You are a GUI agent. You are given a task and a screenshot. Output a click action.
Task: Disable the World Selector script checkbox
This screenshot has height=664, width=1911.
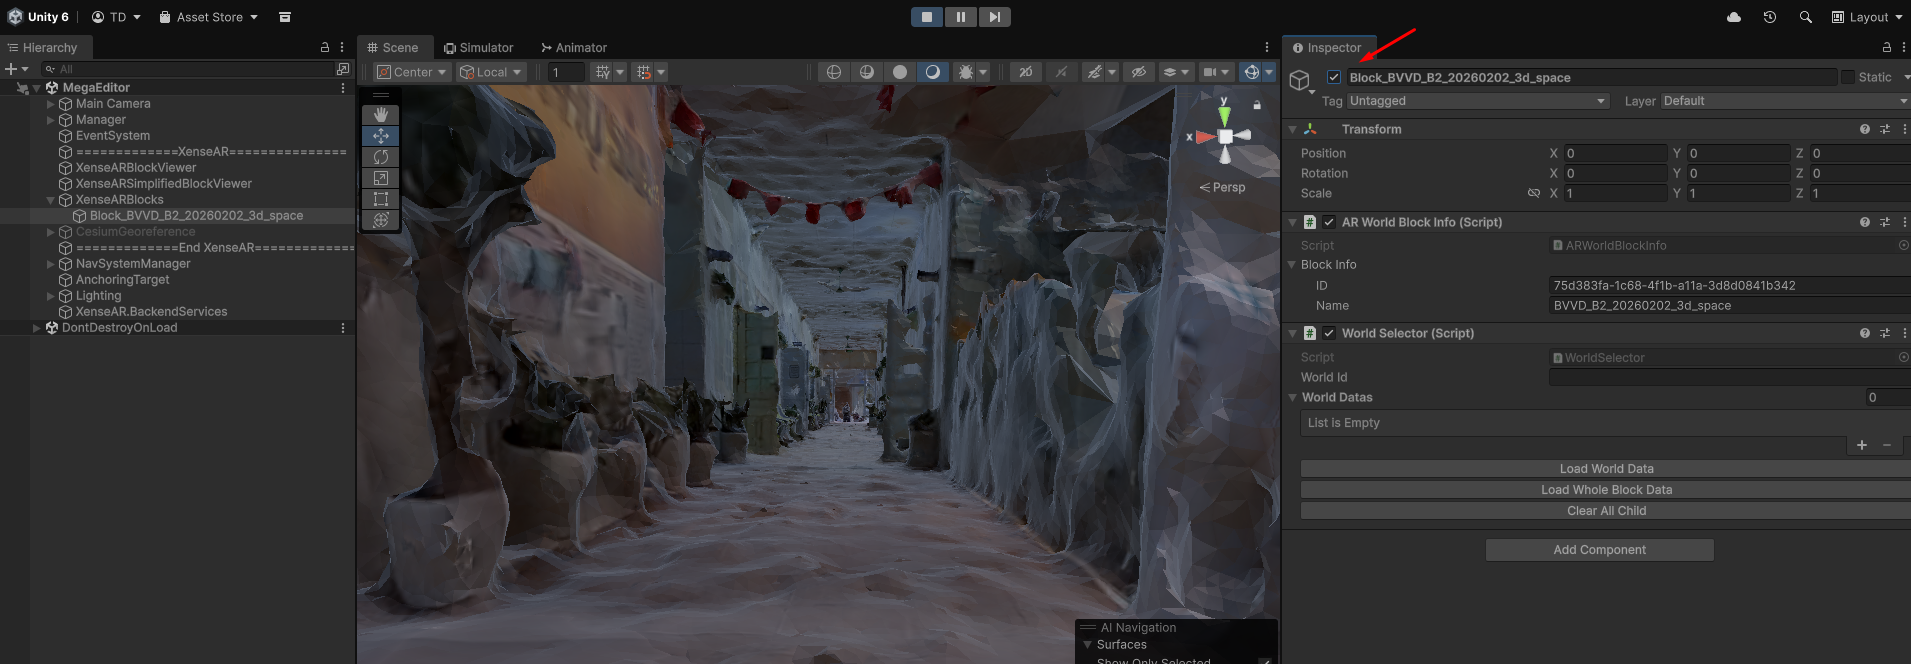(x=1329, y=333)
